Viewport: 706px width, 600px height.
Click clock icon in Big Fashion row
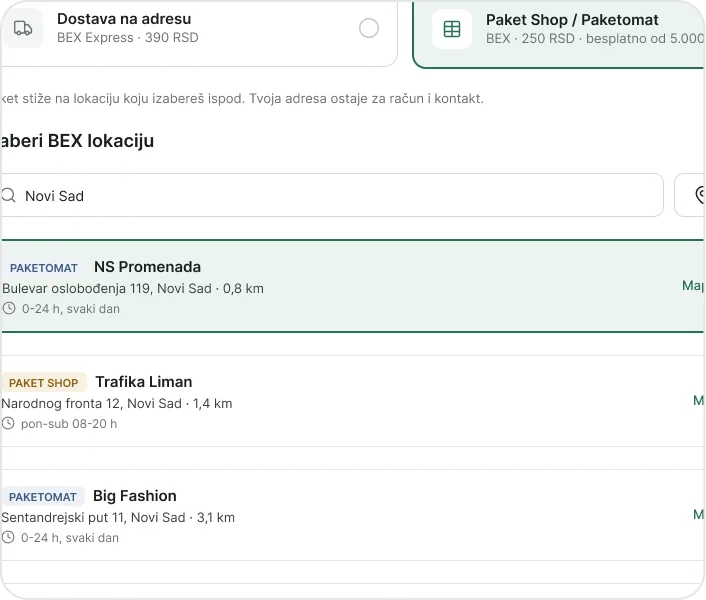(x=8, y=537)
